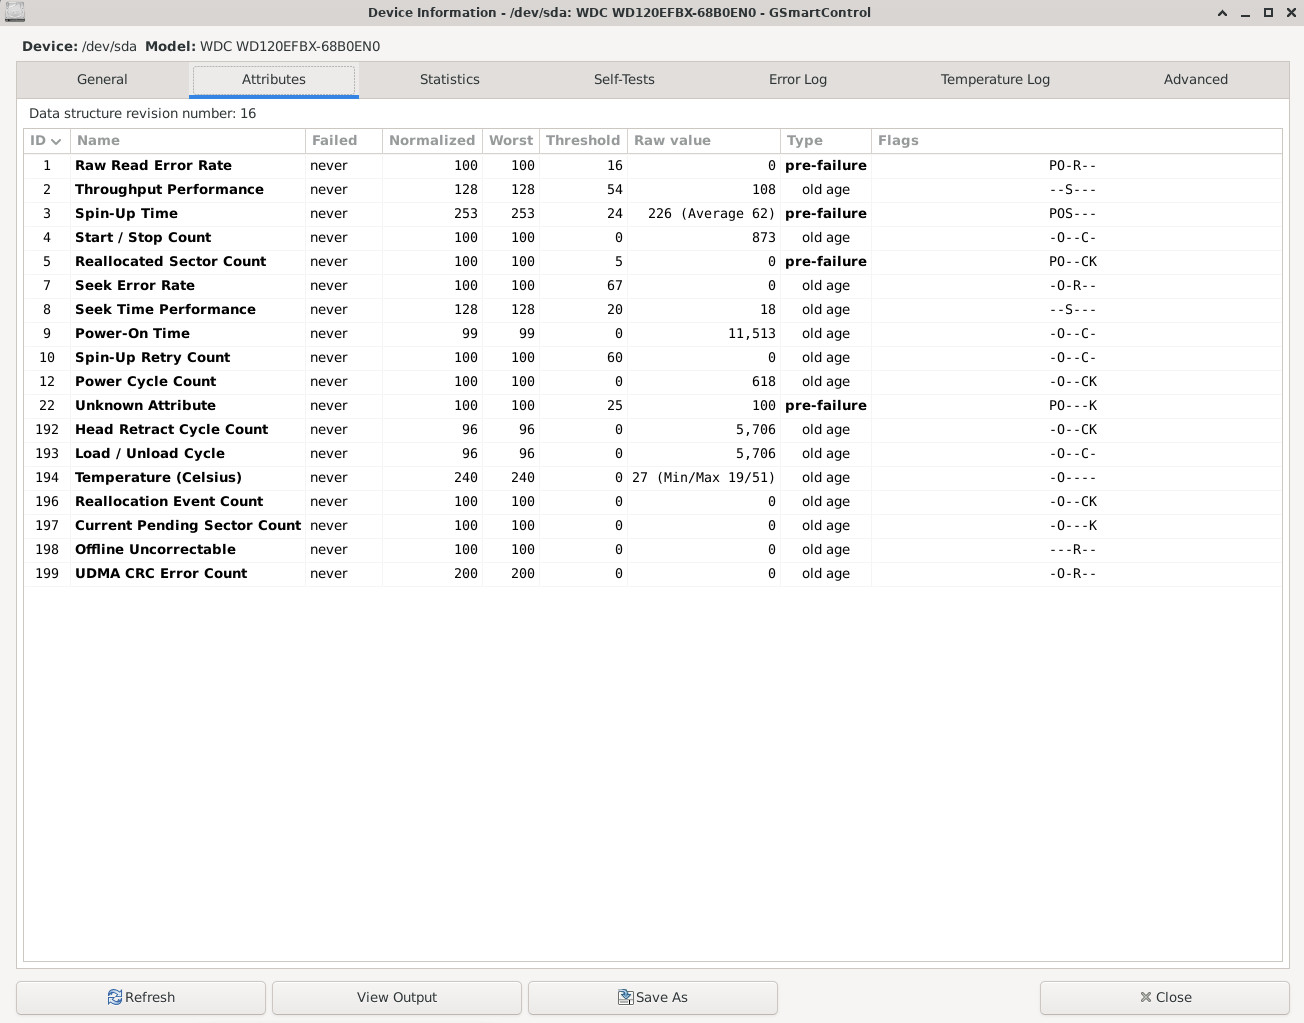Sort by the Threshold column header
This screenshot has height=1023, width=1304.
[x=583, y=141]
